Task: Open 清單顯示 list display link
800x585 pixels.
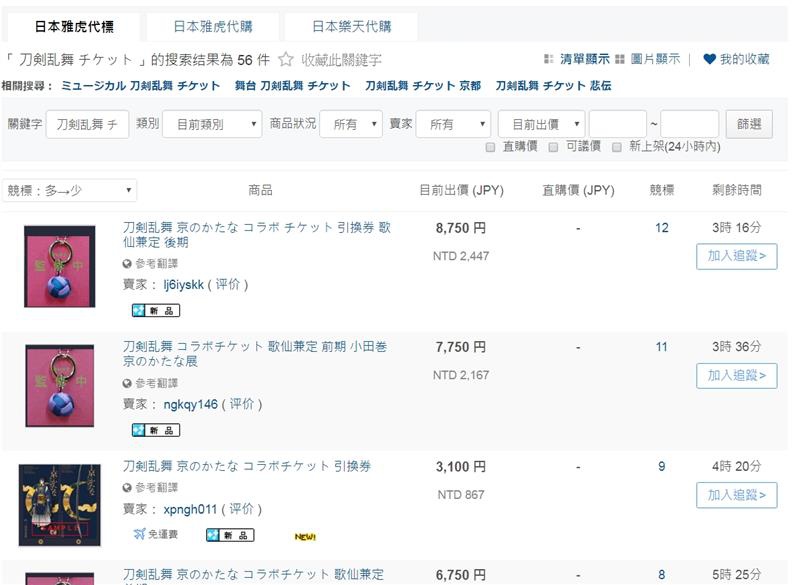Action: pos(585,59)
